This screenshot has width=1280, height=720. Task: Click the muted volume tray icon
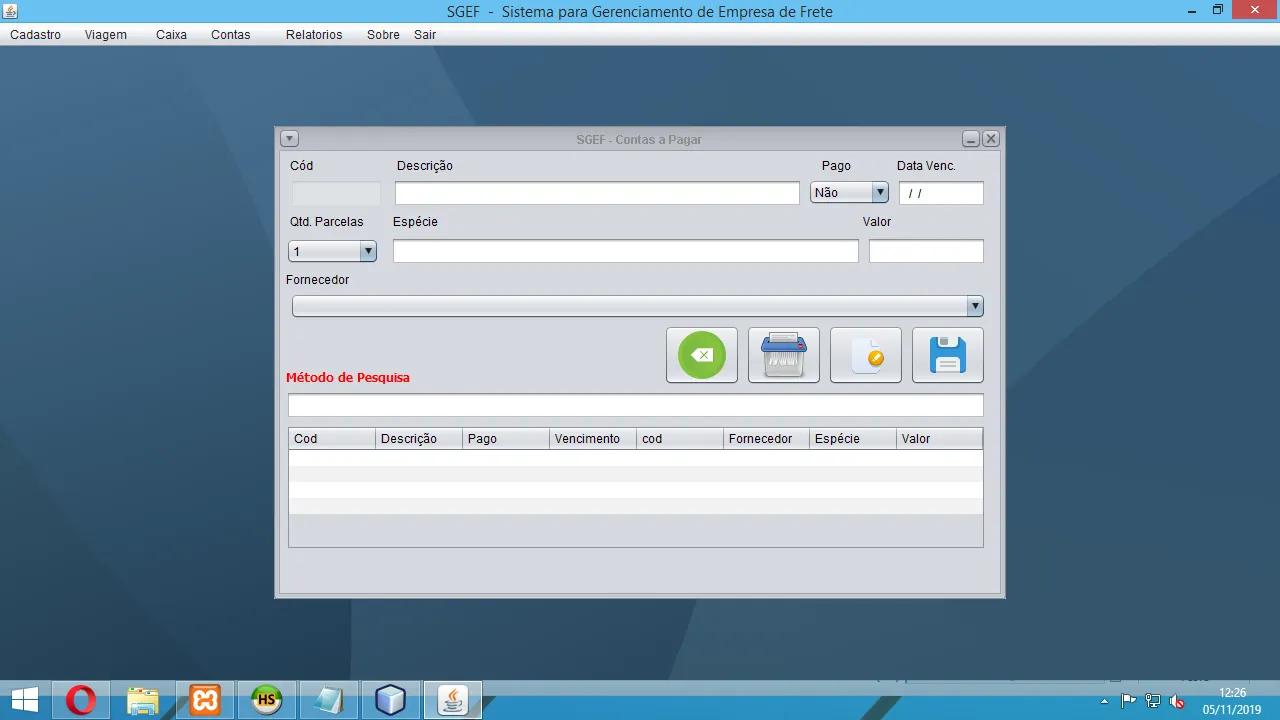coord(1177,701)
